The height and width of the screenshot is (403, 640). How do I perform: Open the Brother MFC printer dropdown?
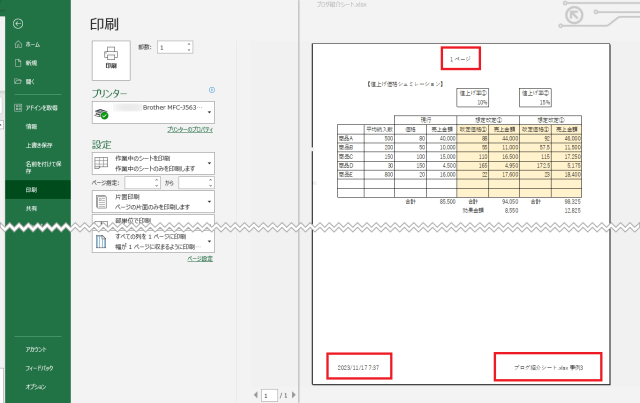pyautogui.click(x=153, y=112)
